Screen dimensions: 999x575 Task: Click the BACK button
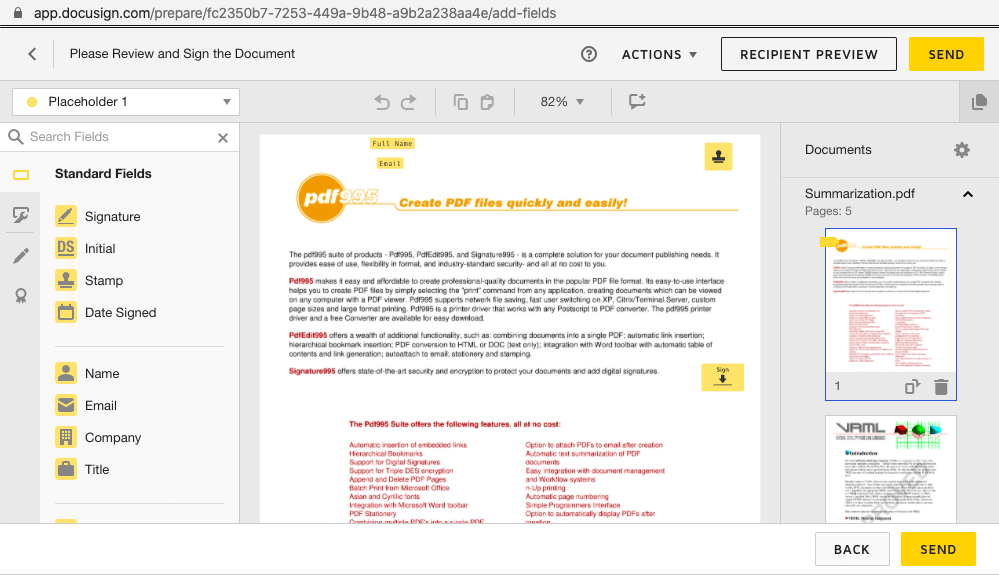[x=852, y=550]
